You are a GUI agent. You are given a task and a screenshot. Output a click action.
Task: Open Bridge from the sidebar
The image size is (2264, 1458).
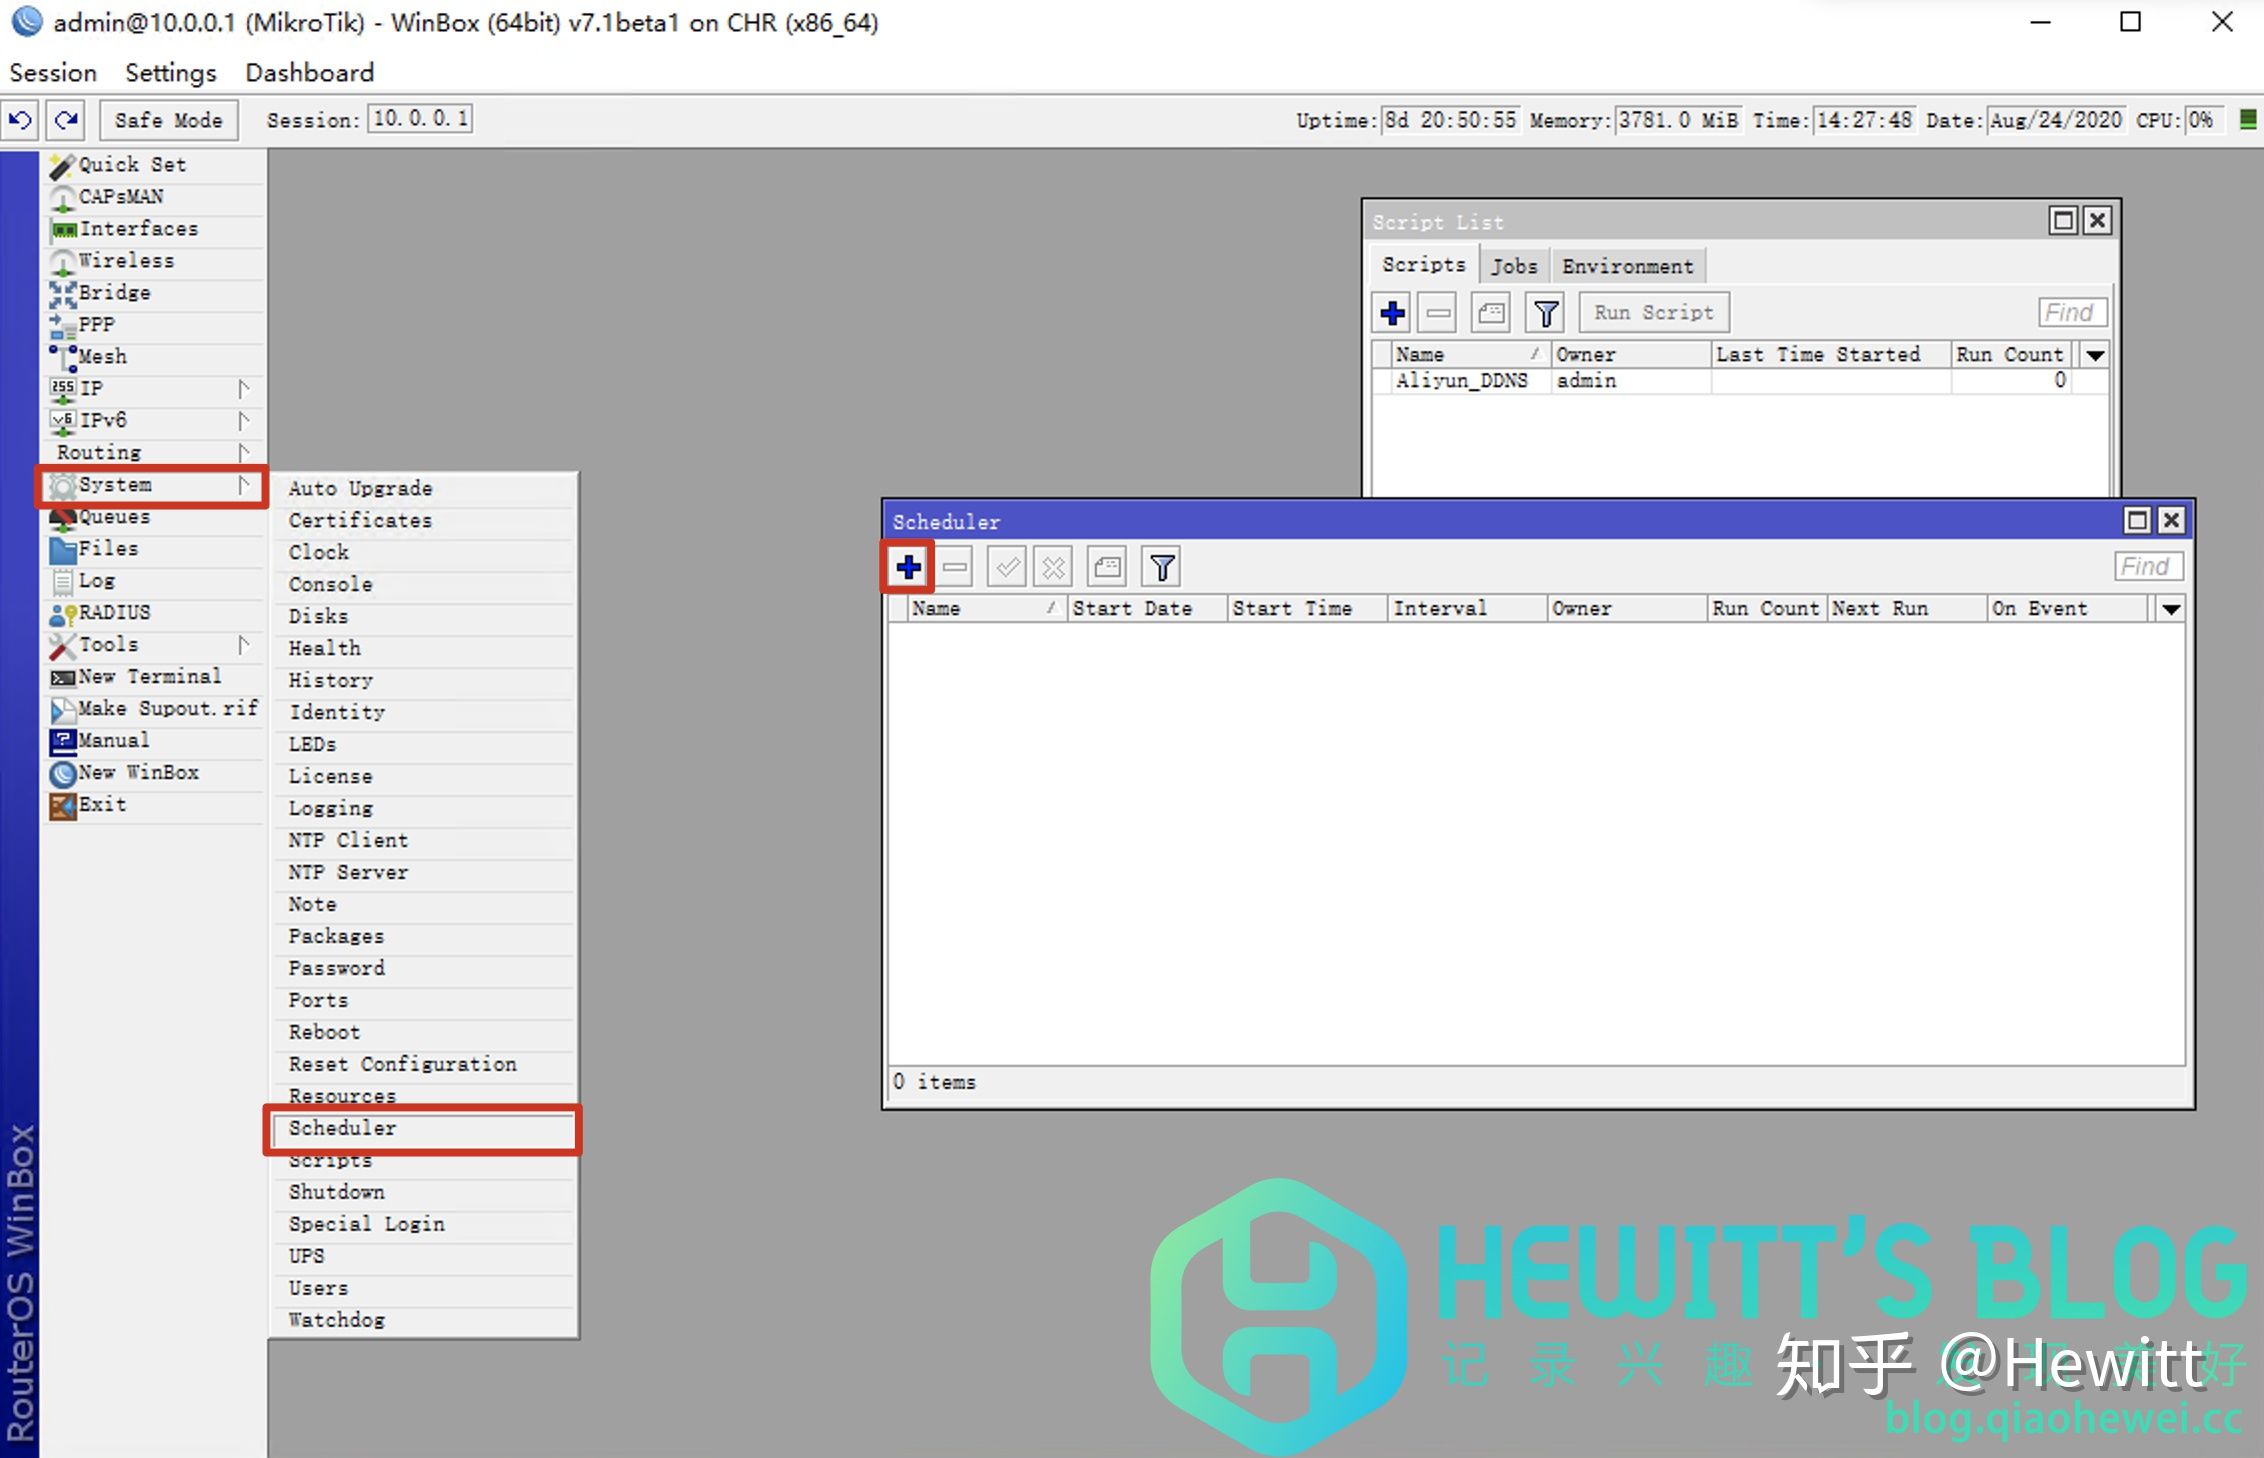(x=155, y=293)
